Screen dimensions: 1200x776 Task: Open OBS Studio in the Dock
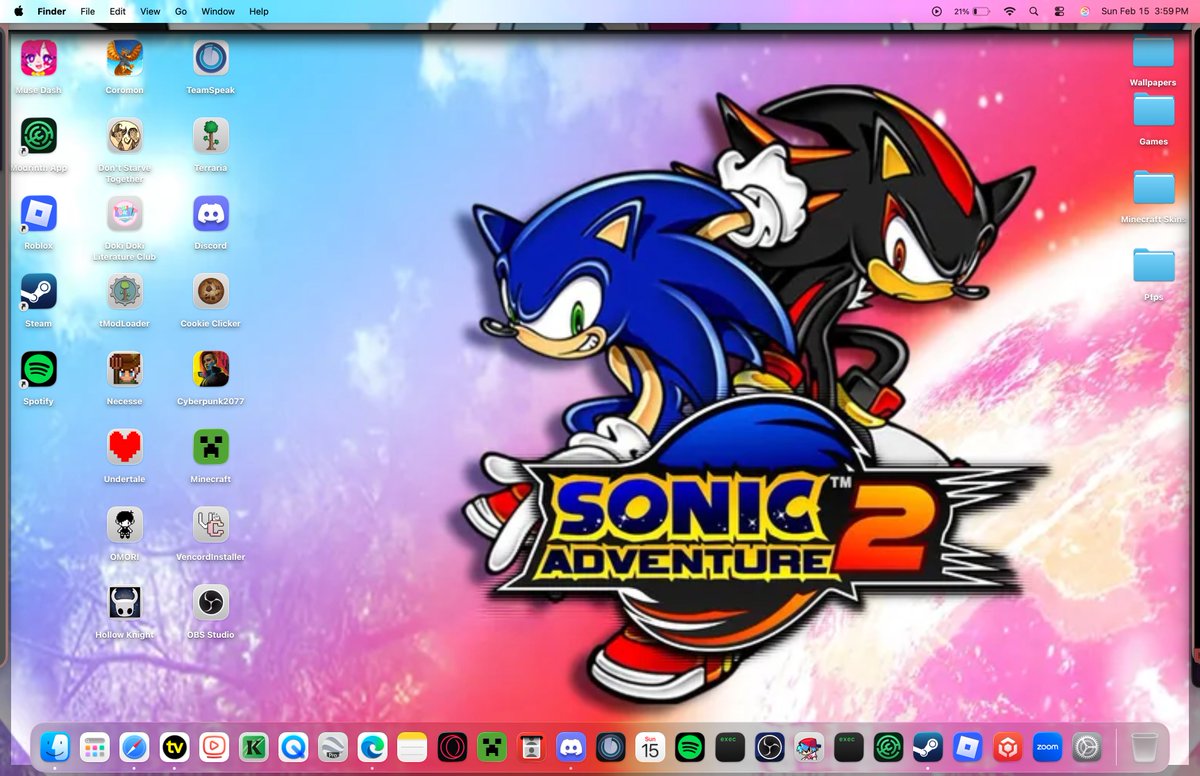pyautogui.click(x=769, y=746)
